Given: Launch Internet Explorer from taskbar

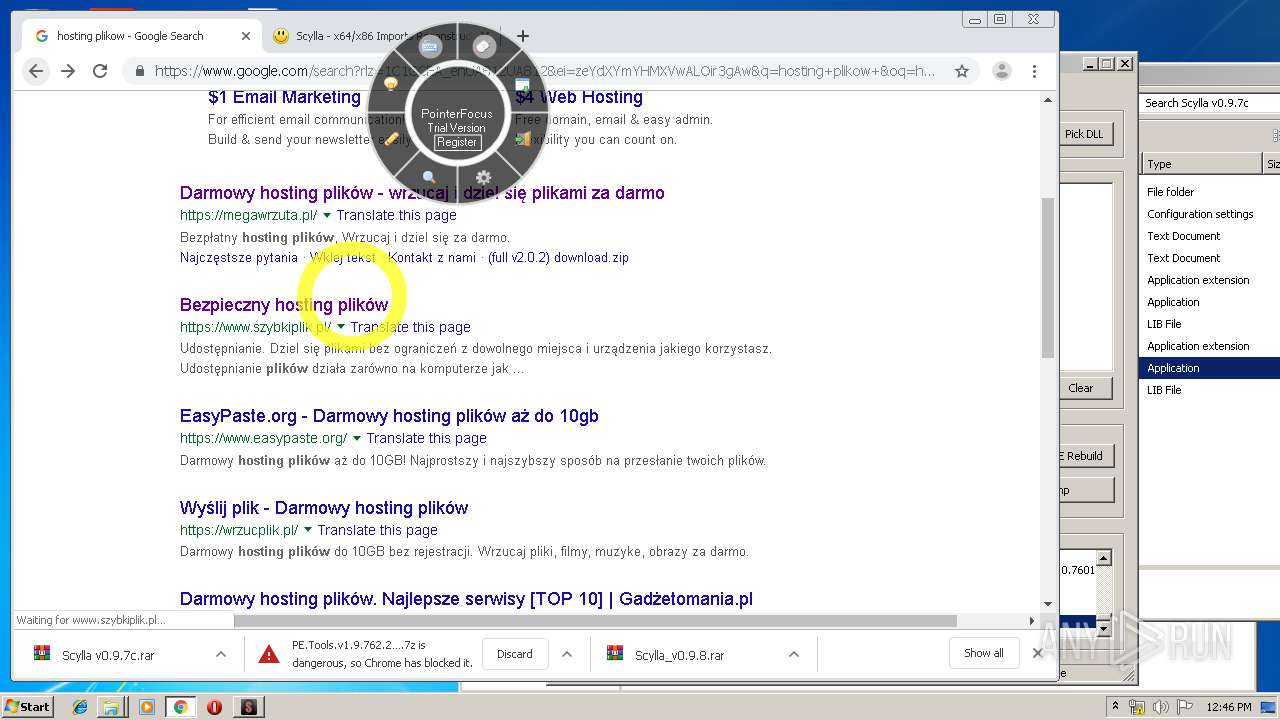Looking at the screenshot, I should point(80,707).
